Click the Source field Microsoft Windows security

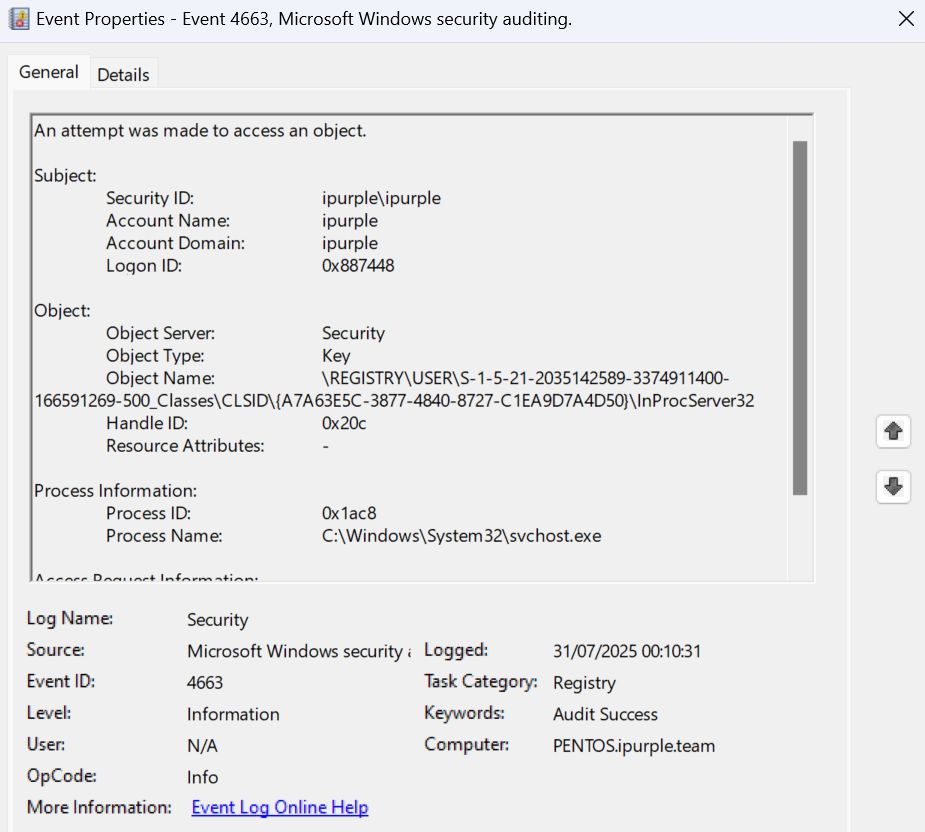click(297, 651)
